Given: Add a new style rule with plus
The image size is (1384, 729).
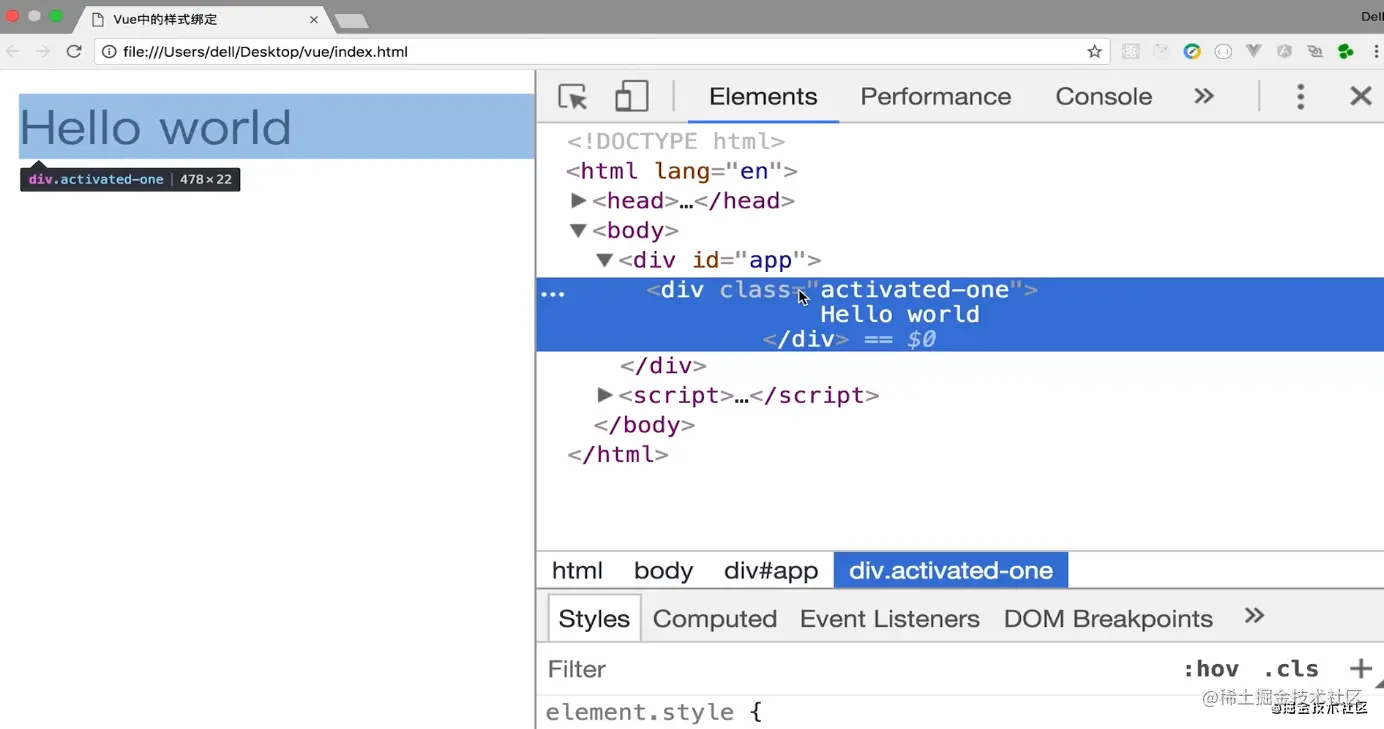Looking at the screenshot, I should point(1360,669).
